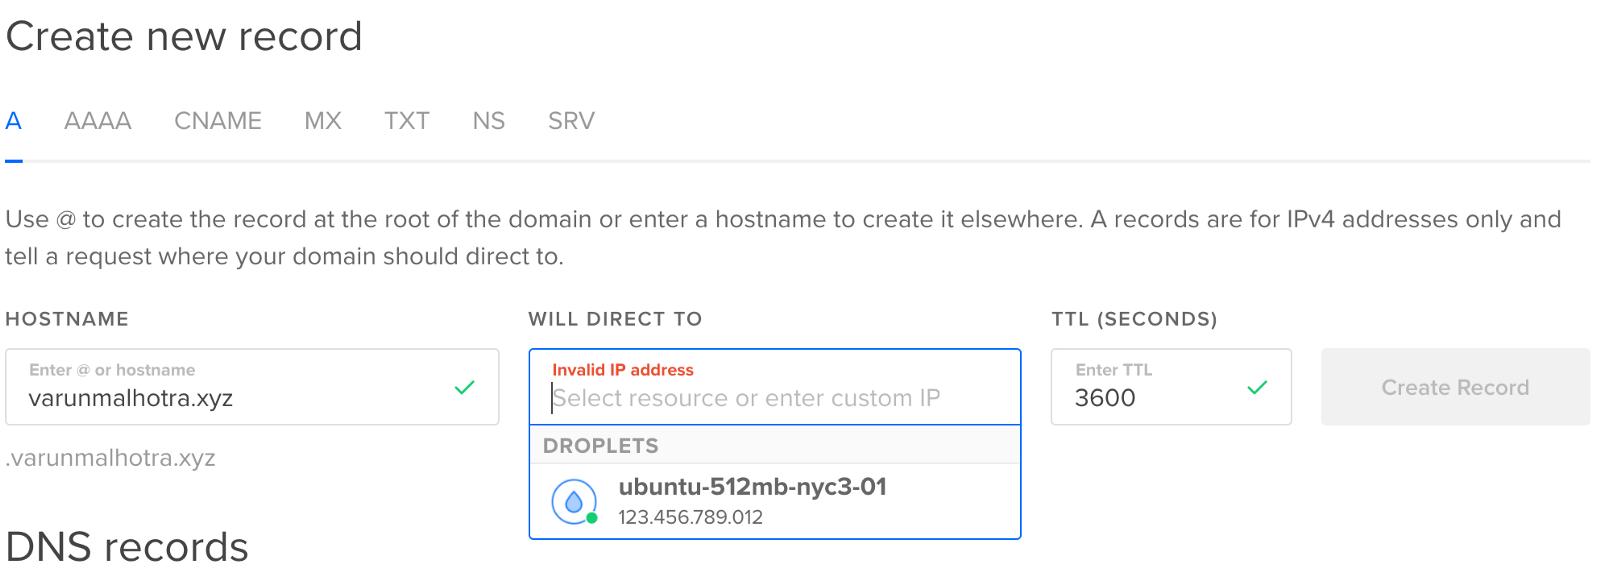Image resolution: width=1600 pixels, height=572 pixels.
Task: Click the Create Record button
Action: (1455, 387)
